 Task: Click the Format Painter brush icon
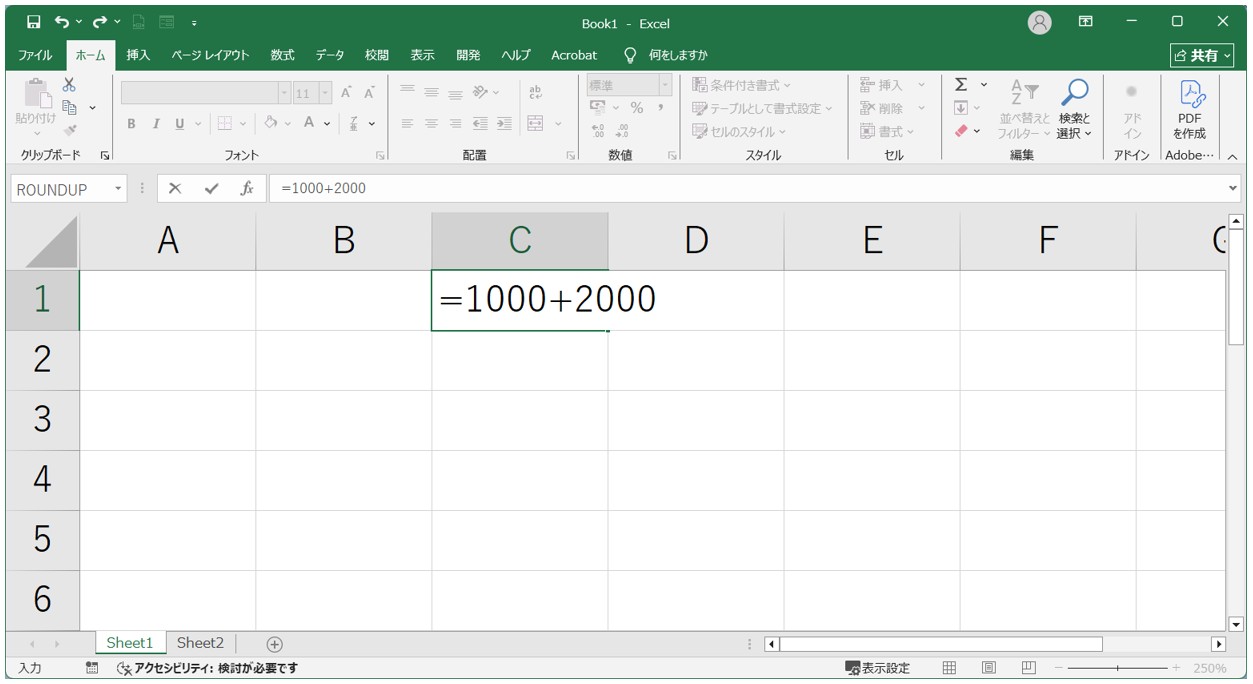pos(69,130)
